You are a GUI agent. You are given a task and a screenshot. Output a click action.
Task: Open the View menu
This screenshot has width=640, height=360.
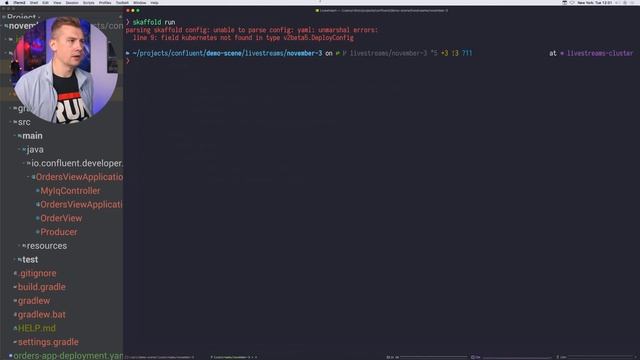(x=57, y=2)
